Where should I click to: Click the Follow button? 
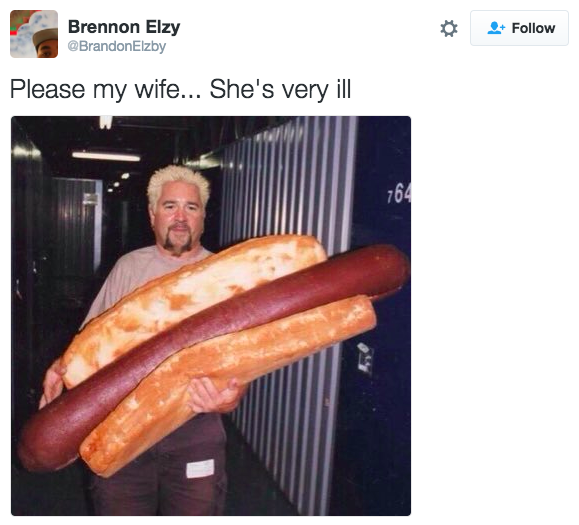coord(519,28)
